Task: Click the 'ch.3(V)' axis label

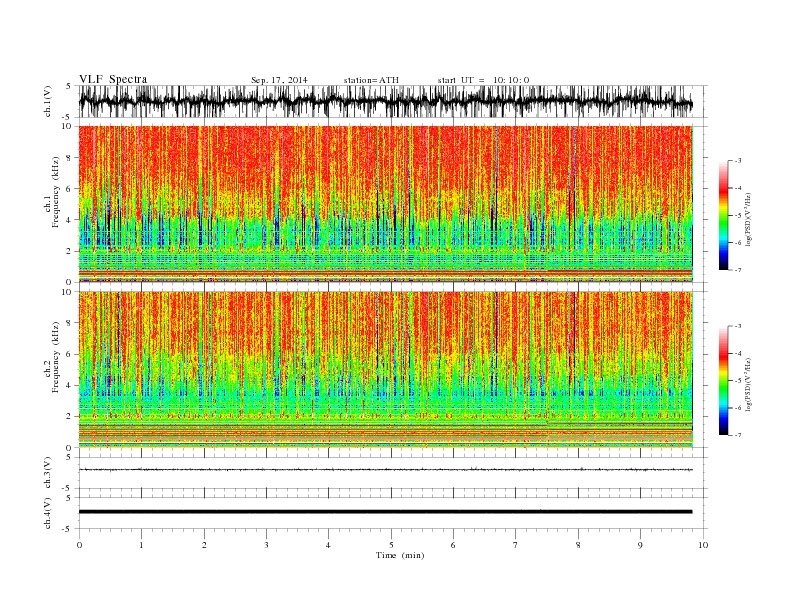Action: pos(48,473)
